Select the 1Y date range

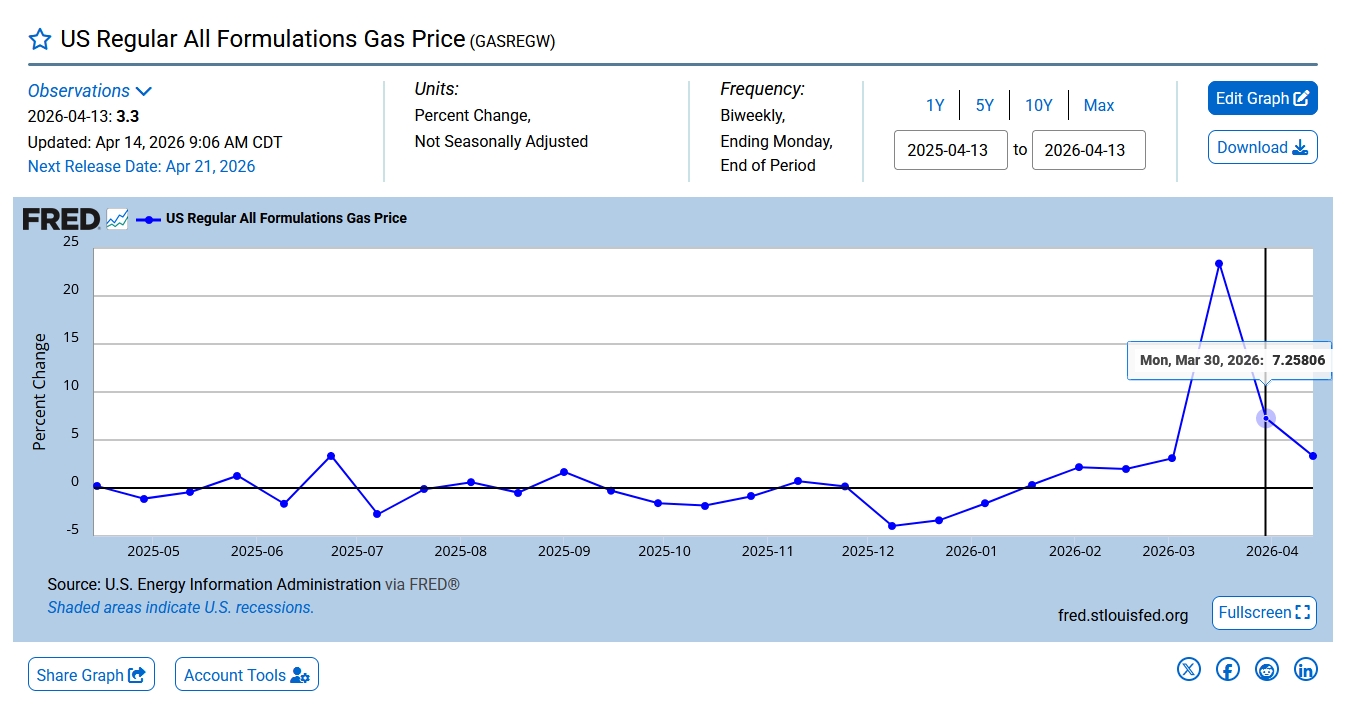[934, 105]
